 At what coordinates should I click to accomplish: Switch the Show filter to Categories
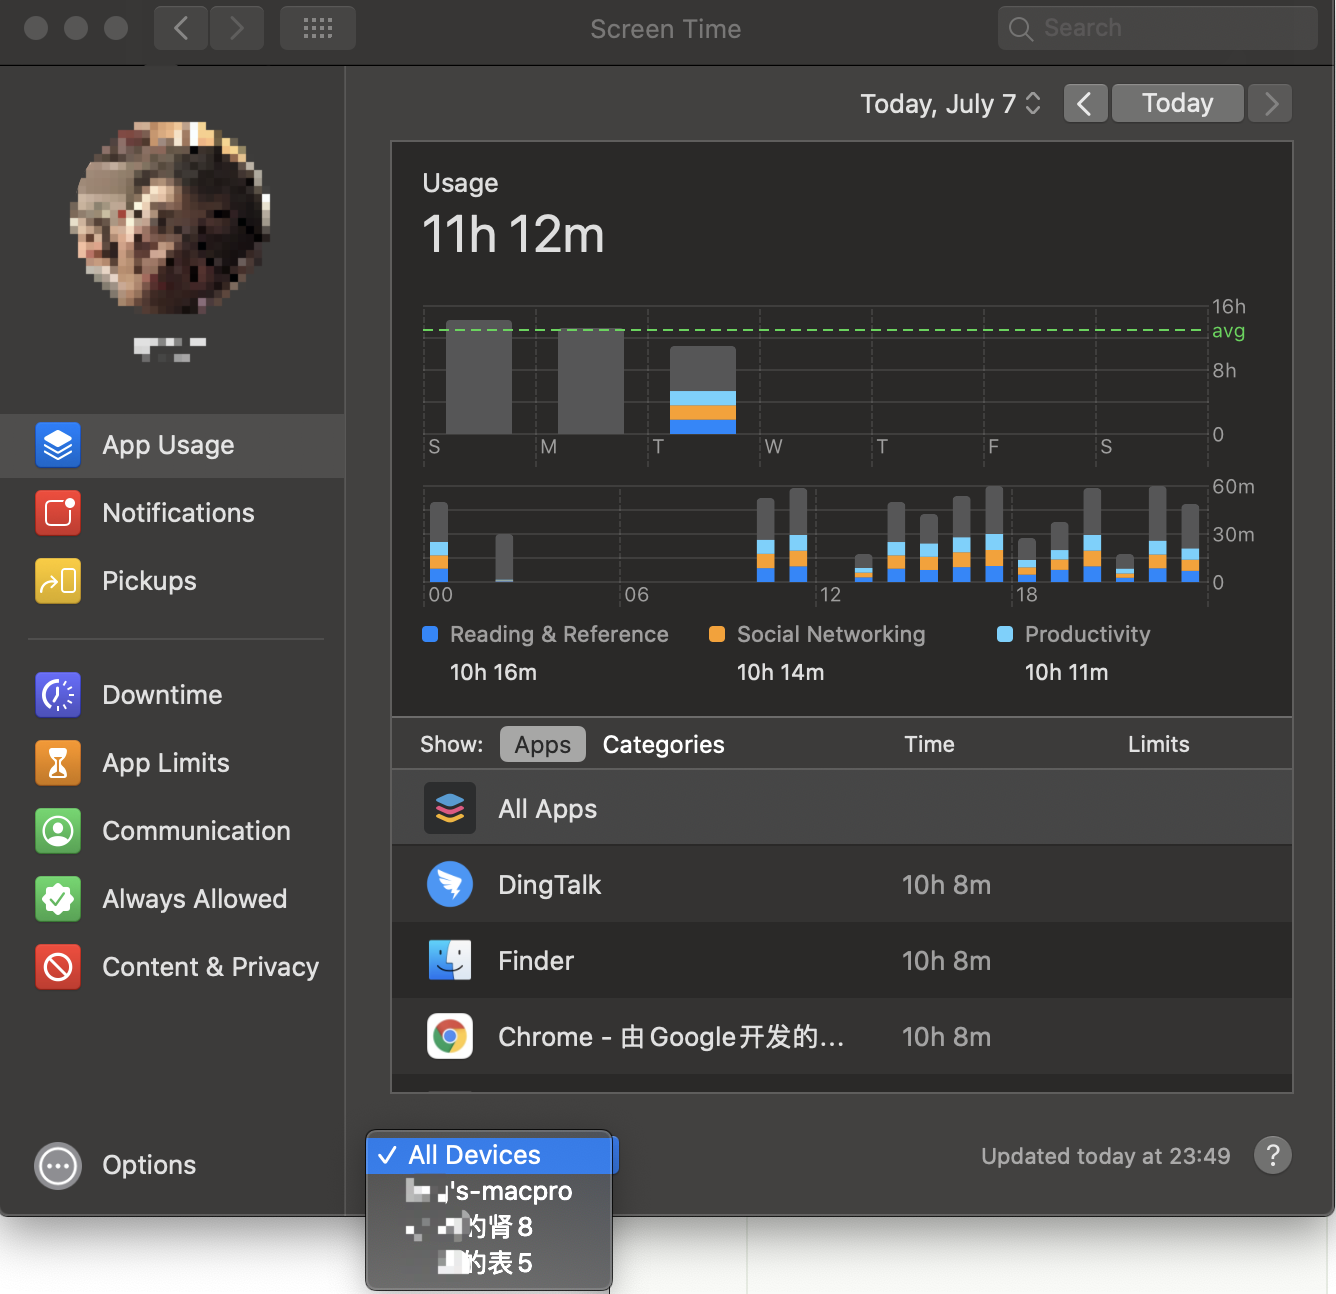[x=664, y=744]
